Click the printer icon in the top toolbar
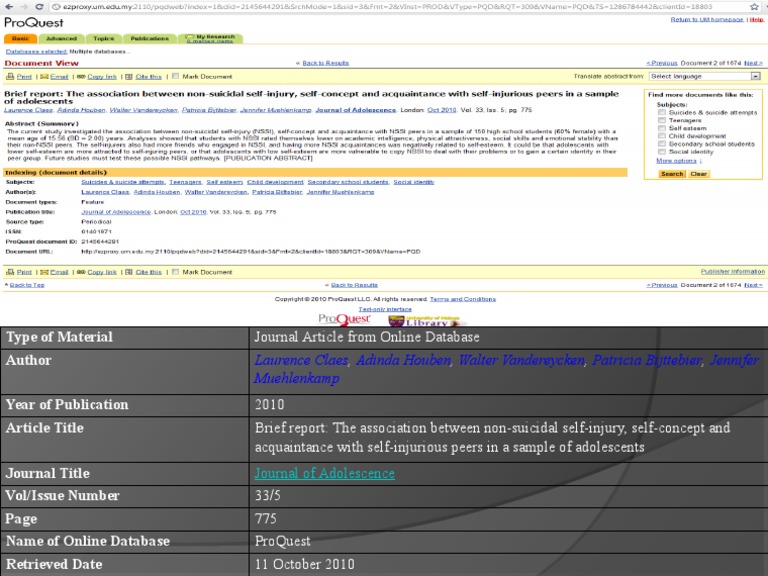The height and width of the screenshot is (576, 768). (10, 76)
